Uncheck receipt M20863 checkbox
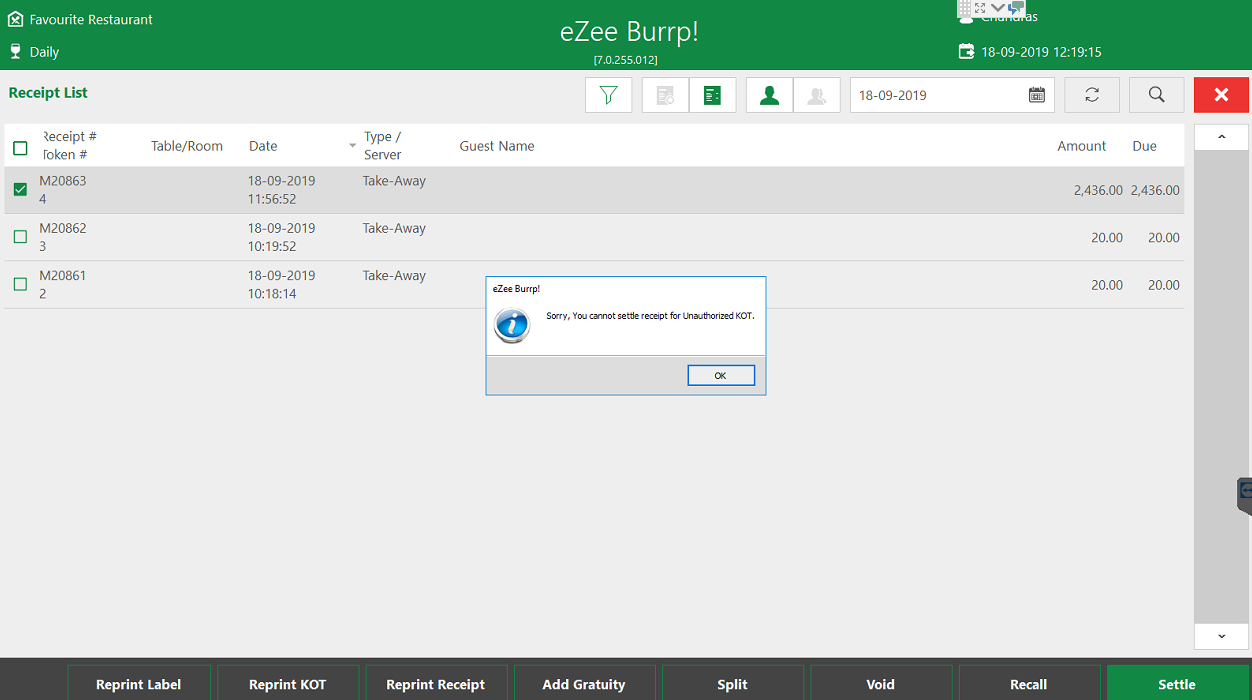 pyautogui.click(x=20, y=190)
